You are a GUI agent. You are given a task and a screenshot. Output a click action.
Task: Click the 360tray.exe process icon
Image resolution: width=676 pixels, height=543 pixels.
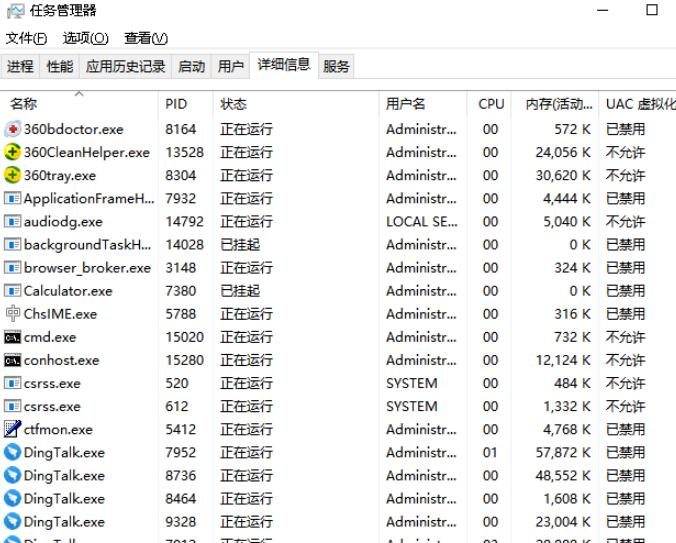click(x=13, y=175)
